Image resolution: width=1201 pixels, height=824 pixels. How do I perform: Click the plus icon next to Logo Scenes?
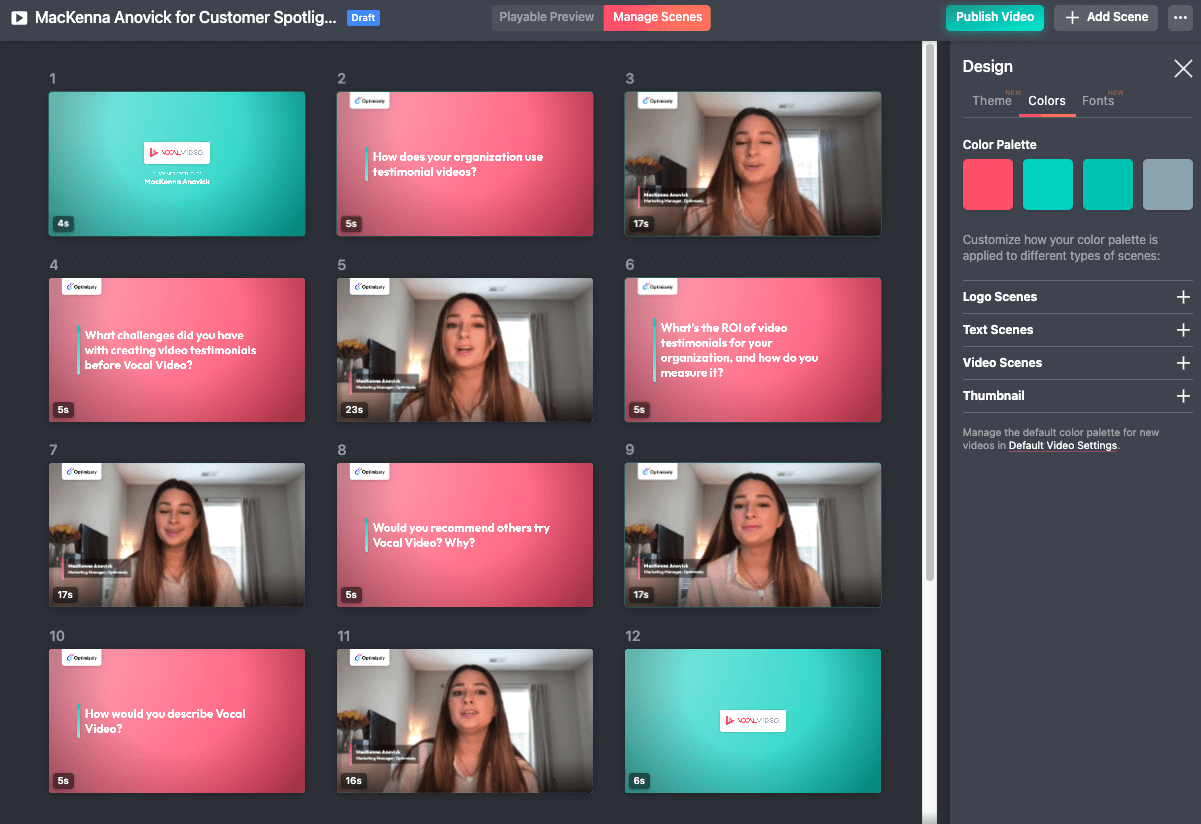(x=1183, y=297)
